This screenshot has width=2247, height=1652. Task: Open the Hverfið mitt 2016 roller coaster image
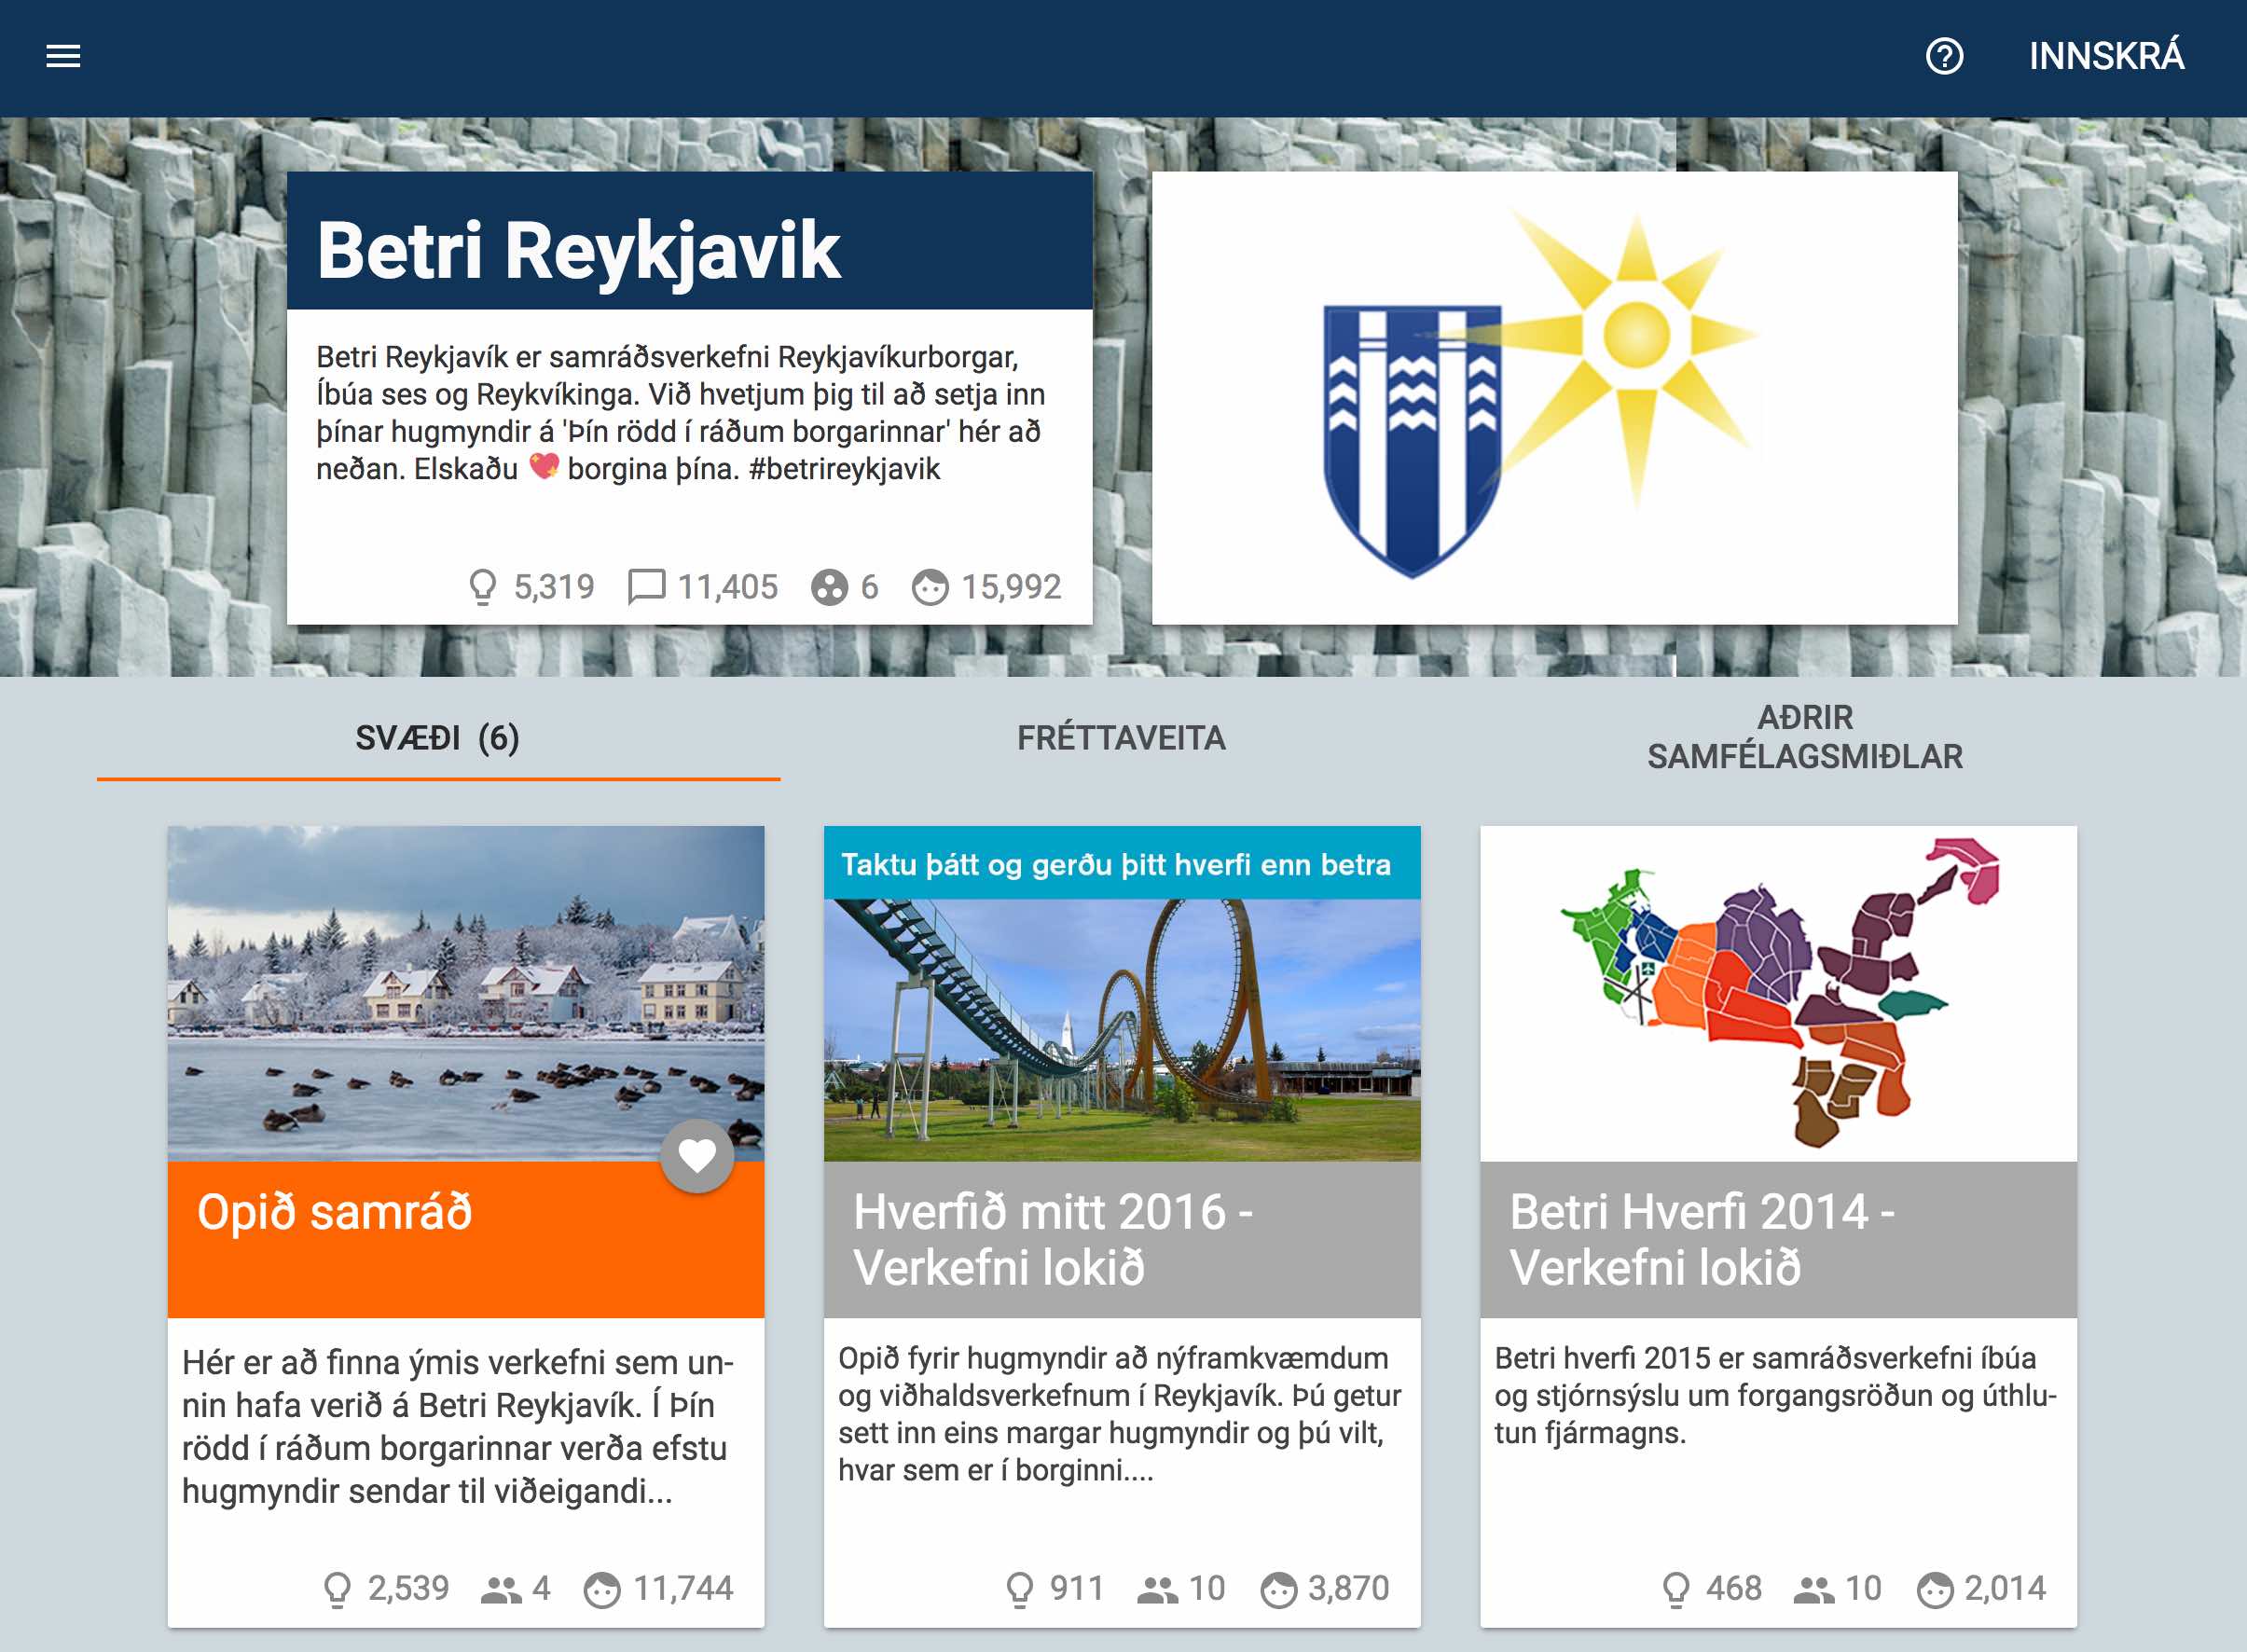click(x=1122, y=992)
